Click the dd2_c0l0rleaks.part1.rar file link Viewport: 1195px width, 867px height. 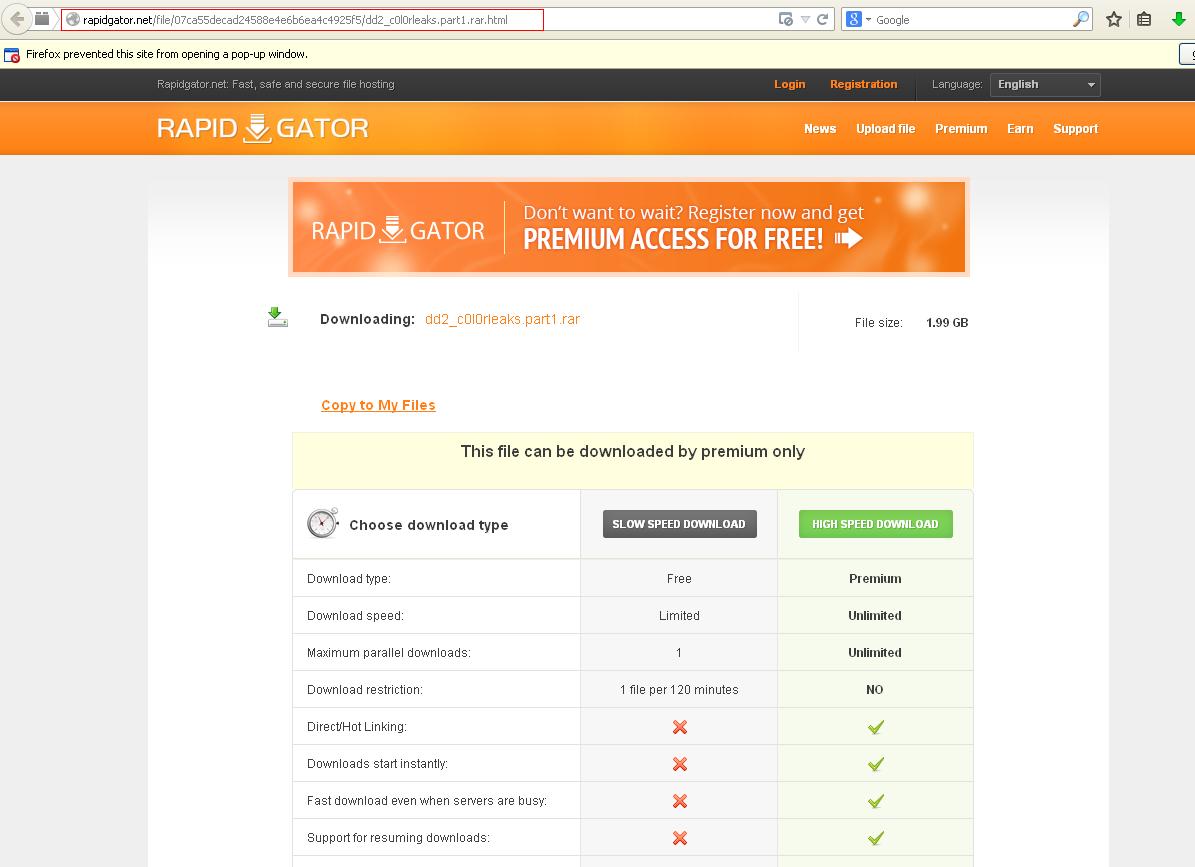[502, 319]
